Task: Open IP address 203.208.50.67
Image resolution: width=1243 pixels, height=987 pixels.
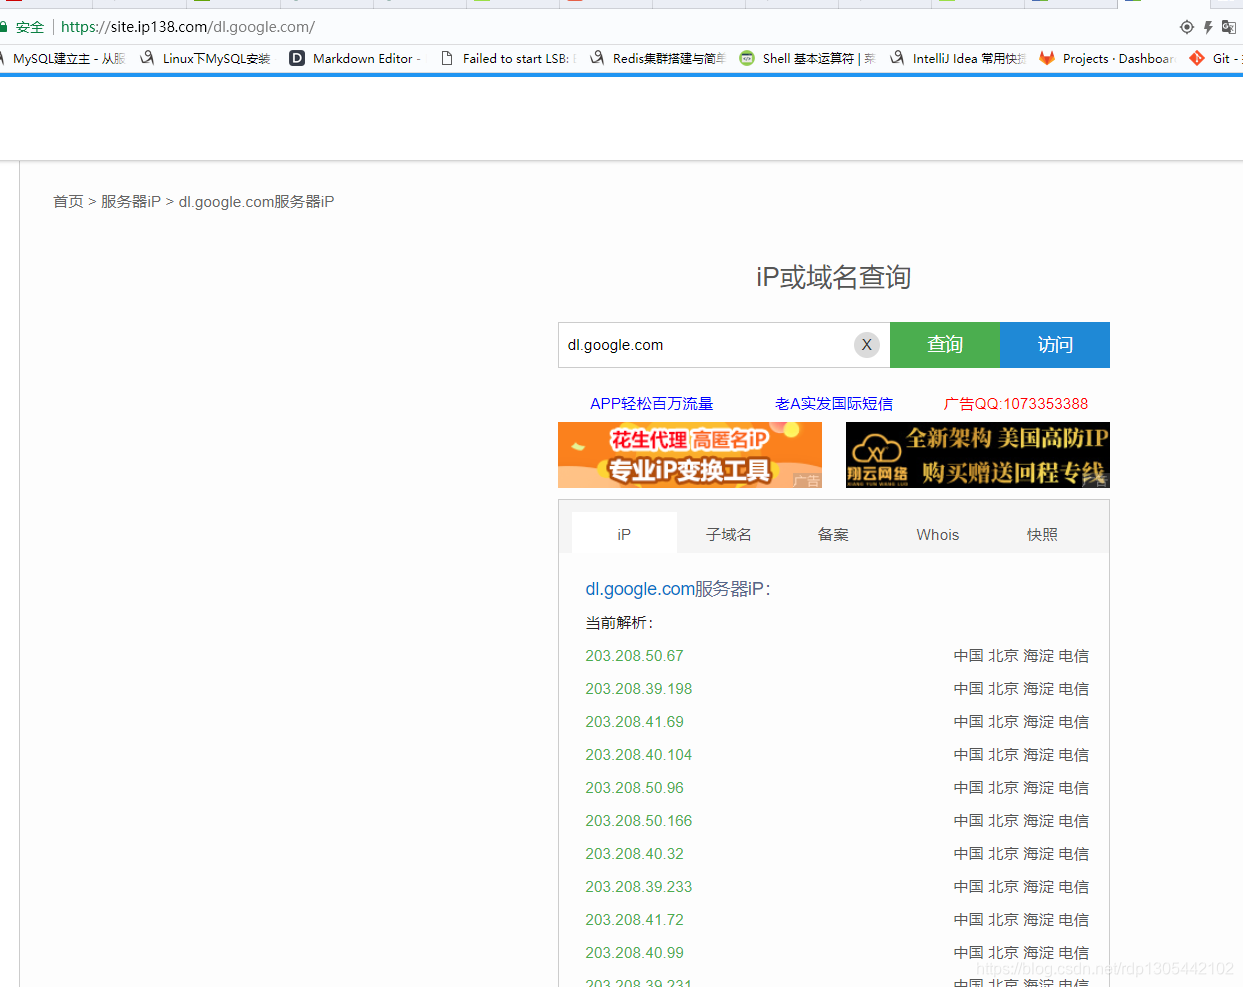Action: point(634,656)
